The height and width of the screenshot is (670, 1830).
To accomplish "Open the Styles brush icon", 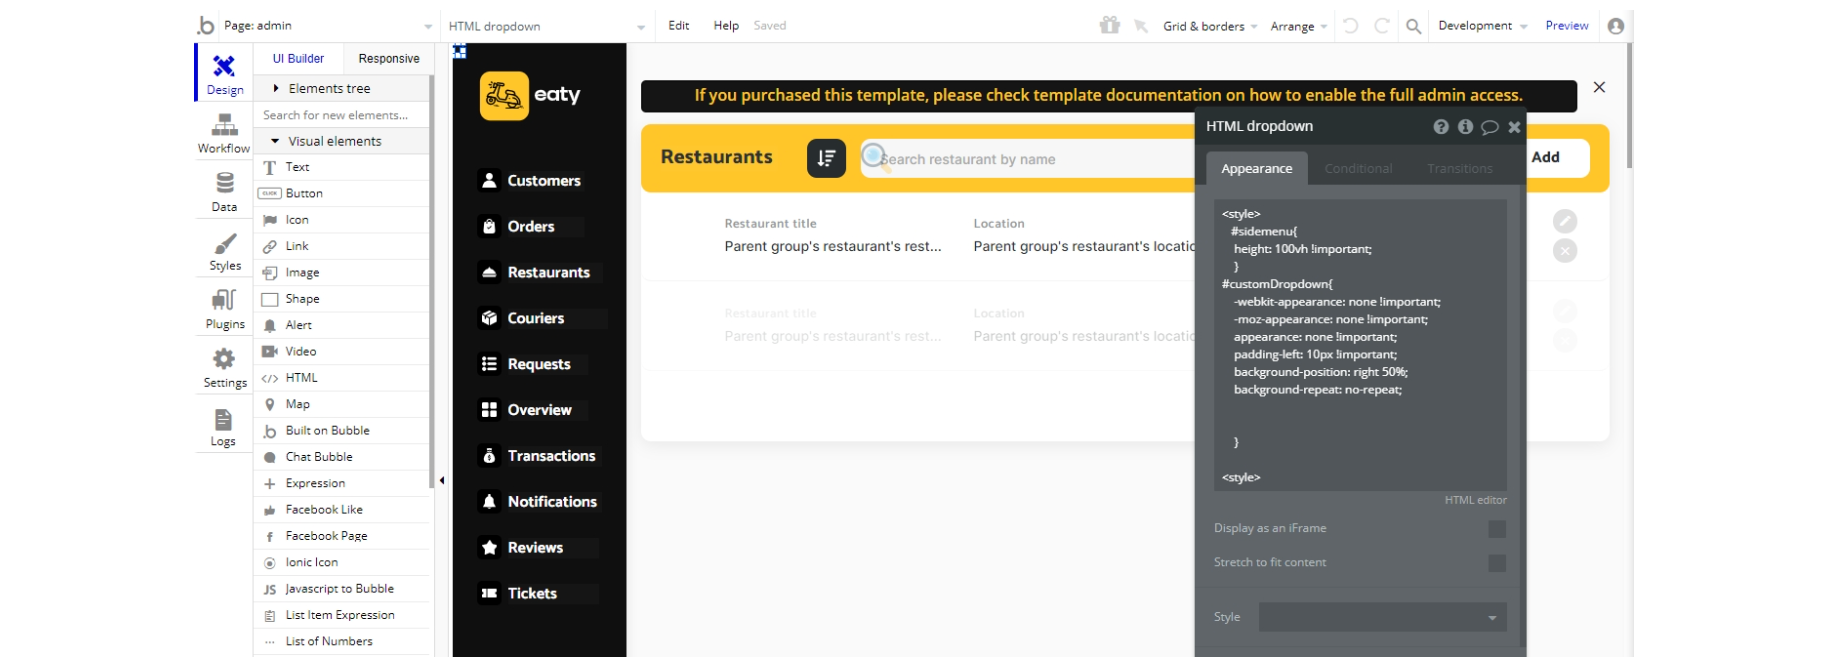I will click(225, 244).
